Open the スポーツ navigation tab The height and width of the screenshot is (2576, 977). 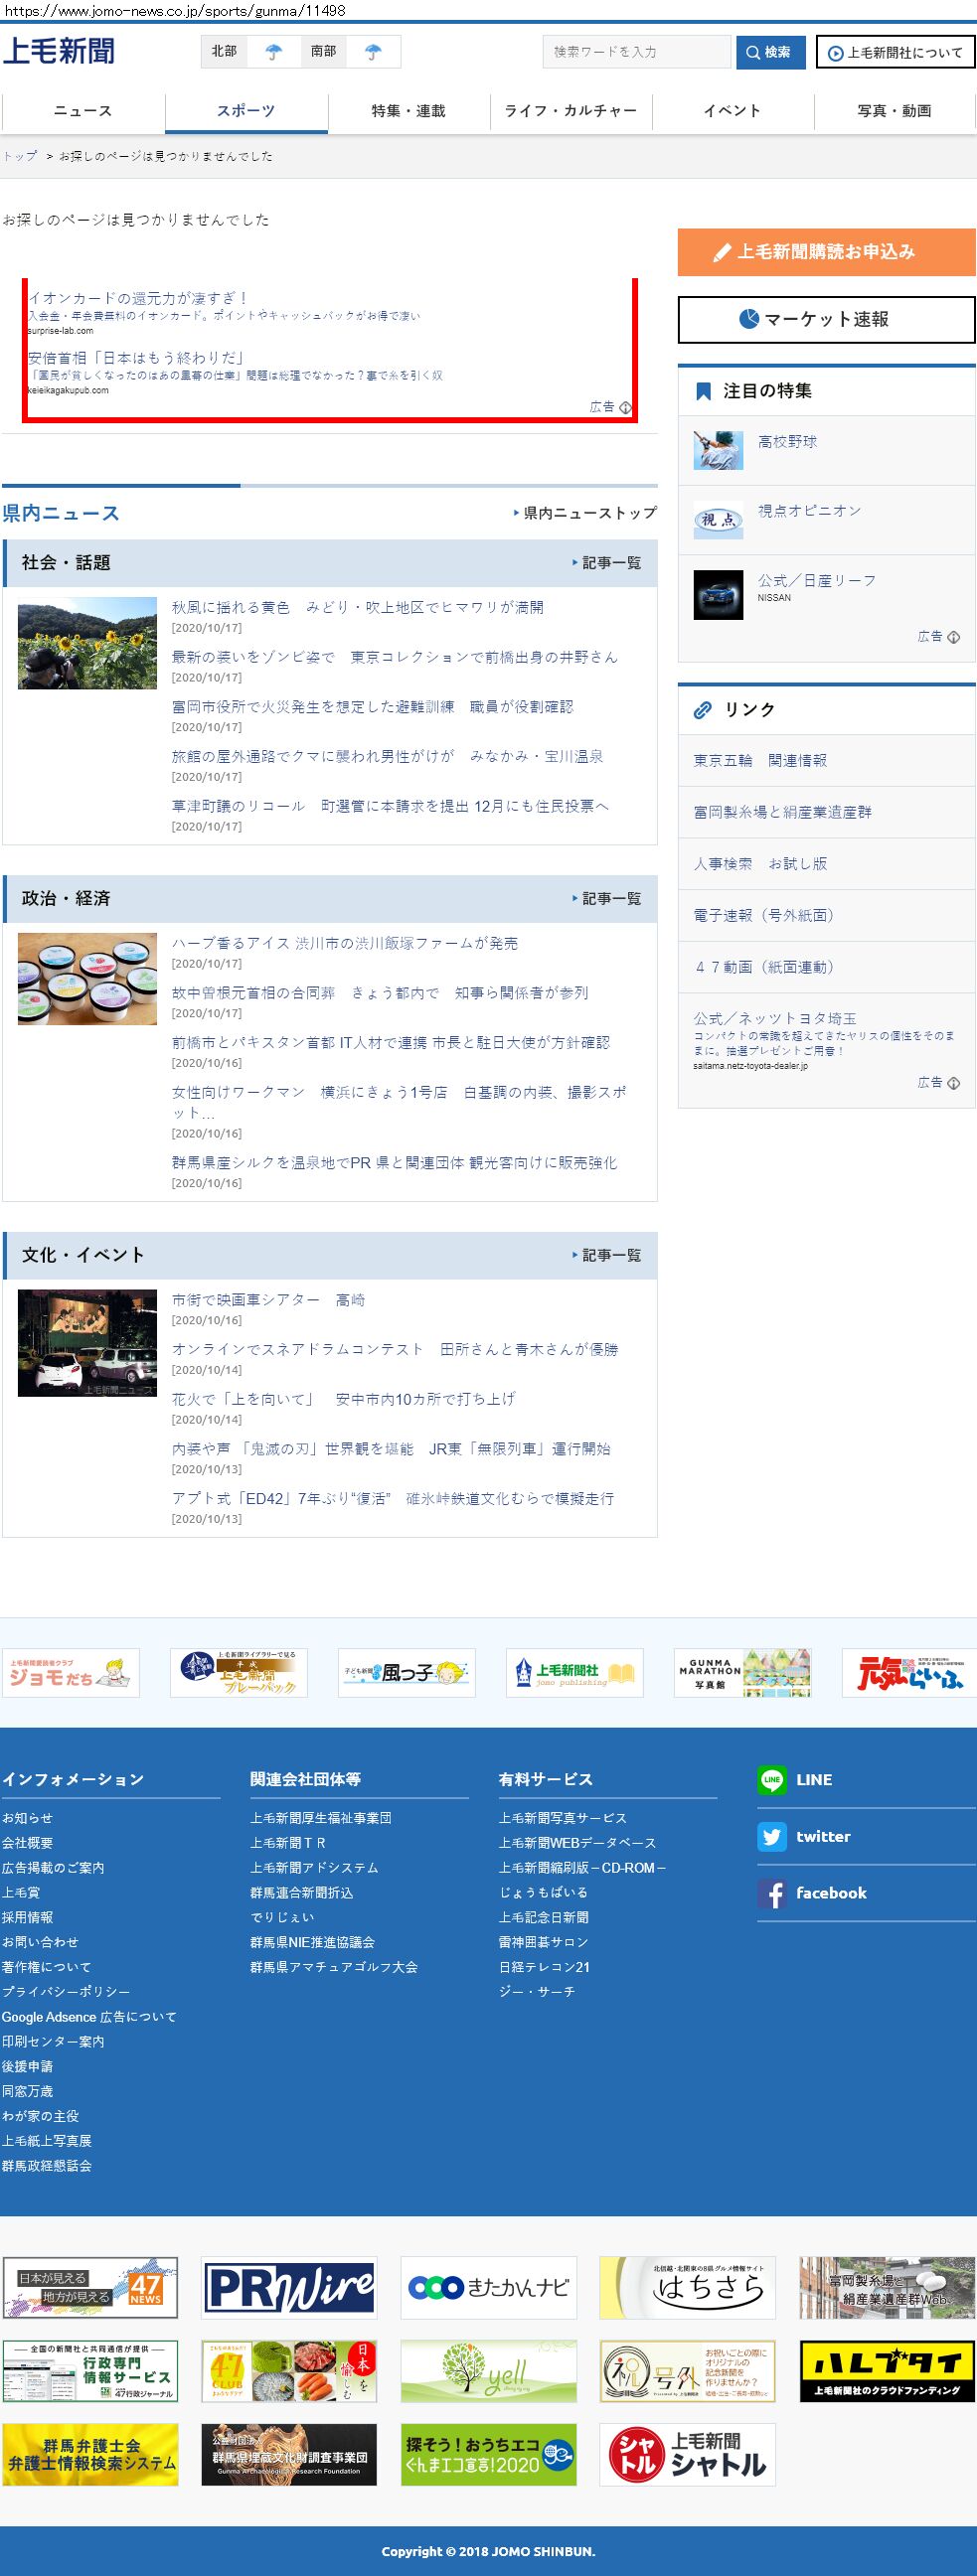246,111
